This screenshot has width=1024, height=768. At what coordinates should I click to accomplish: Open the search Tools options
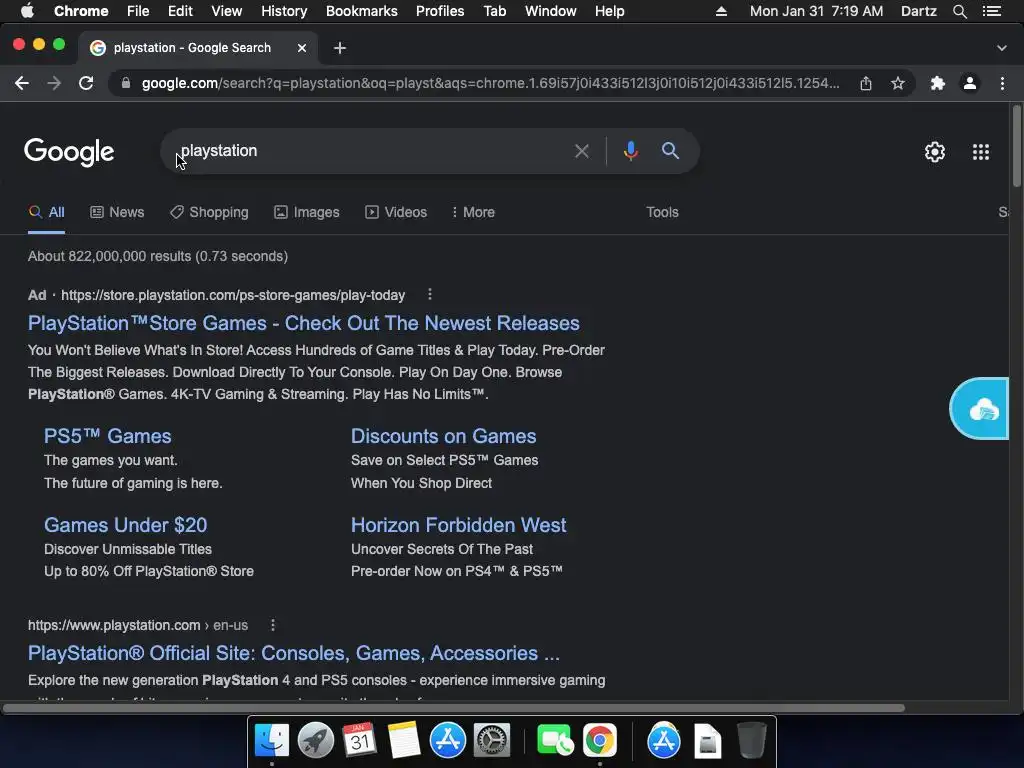662,212
